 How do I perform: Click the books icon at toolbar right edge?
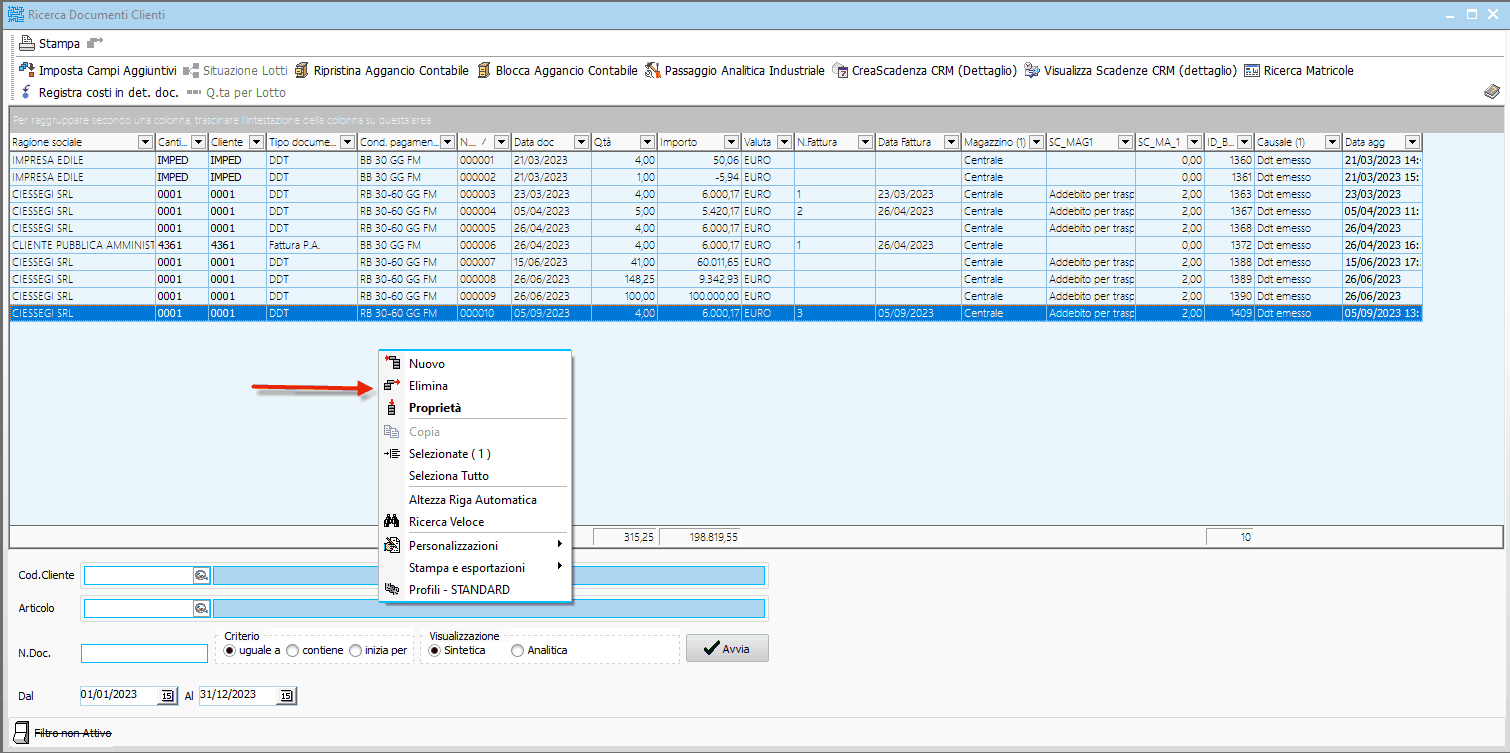click(x=1492, y=92)
